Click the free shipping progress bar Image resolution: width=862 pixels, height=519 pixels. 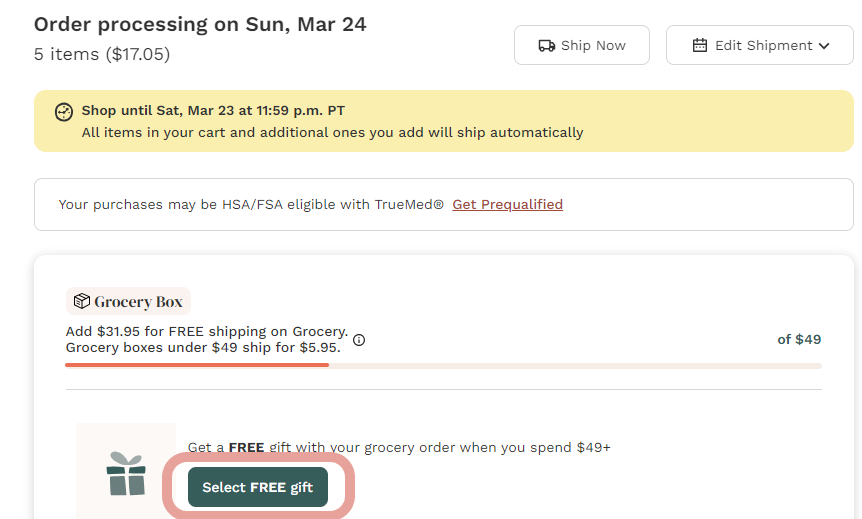[x=443, y=365]
